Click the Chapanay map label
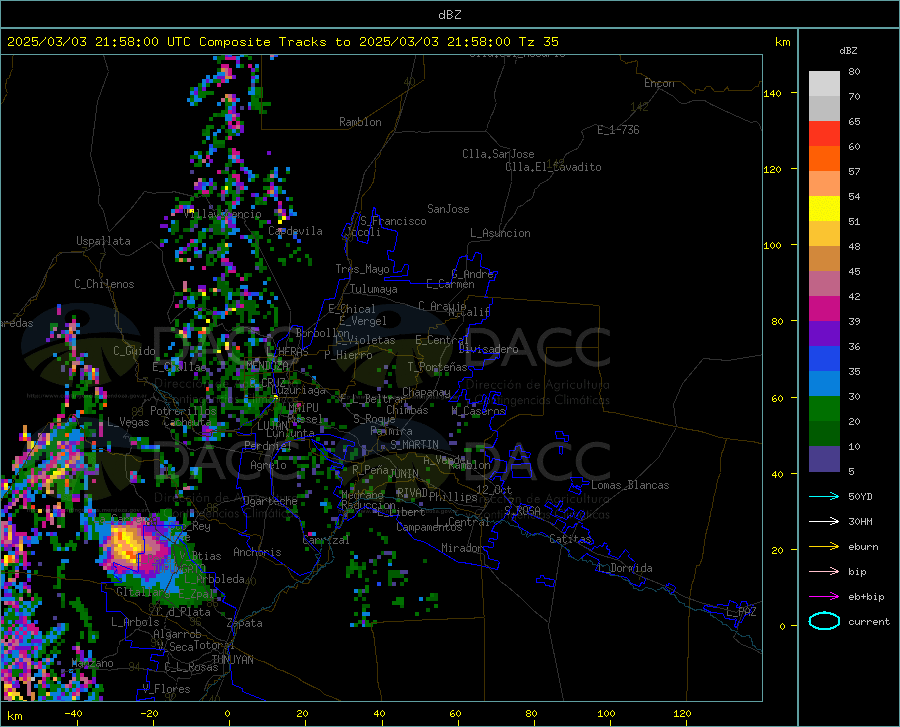Image resolution: width=900 pixels, height=727 pixels. coord(426,392)
